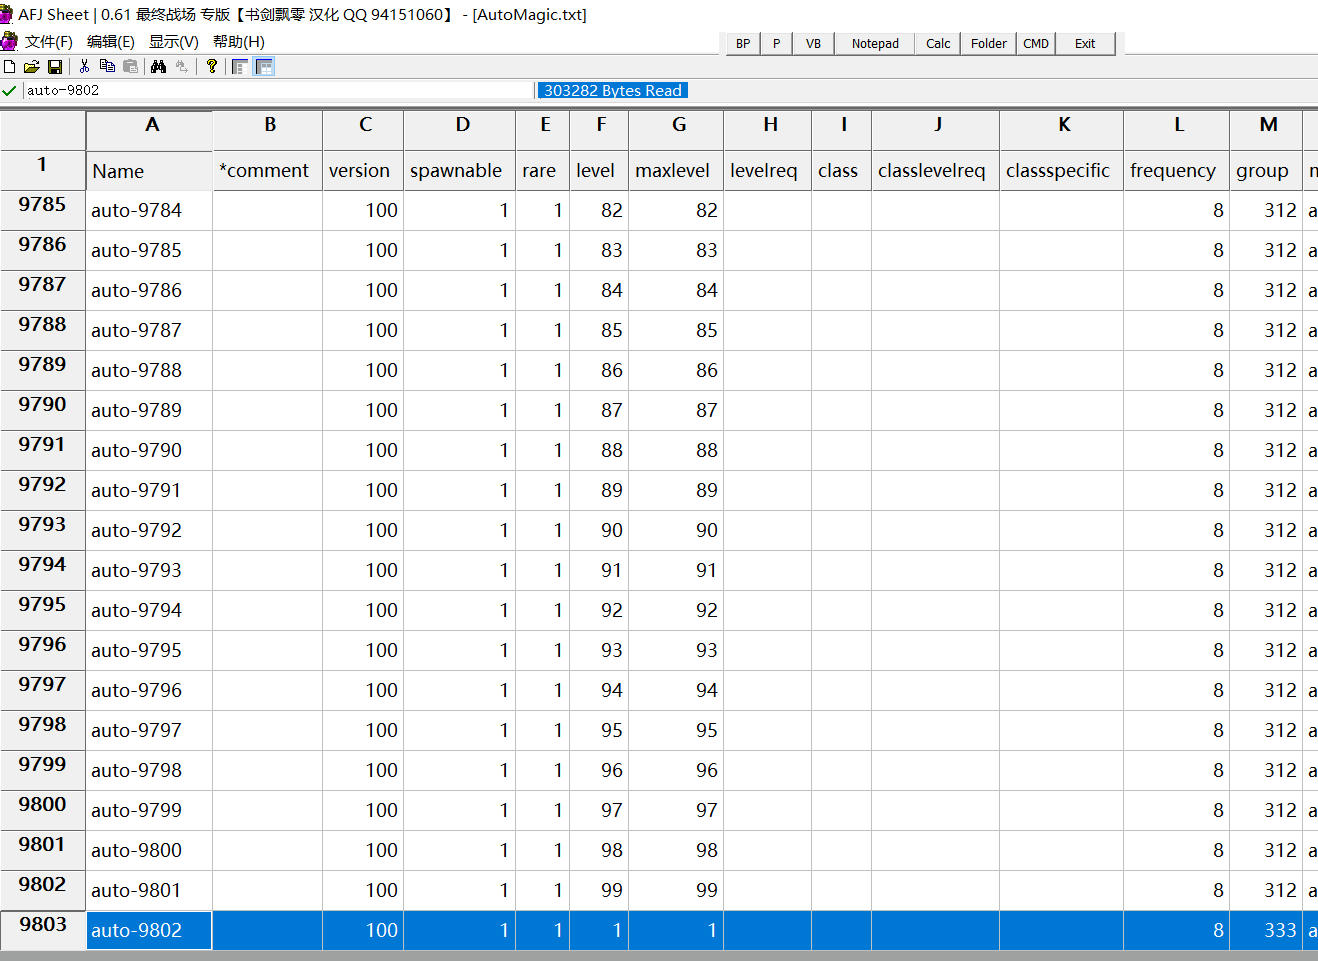This screenshot has width=1318, height=961.
Task: Cut selection with the scissors icon
Action: [x=84, y=67]
